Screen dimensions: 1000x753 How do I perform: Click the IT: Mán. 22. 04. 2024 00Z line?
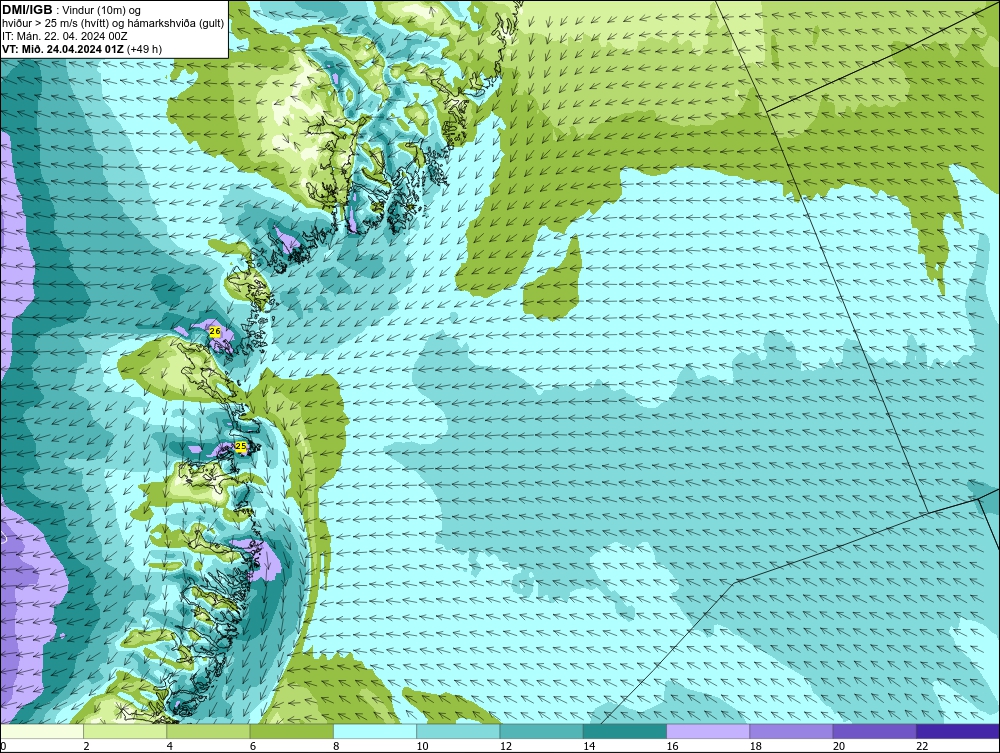click(64, 36)
